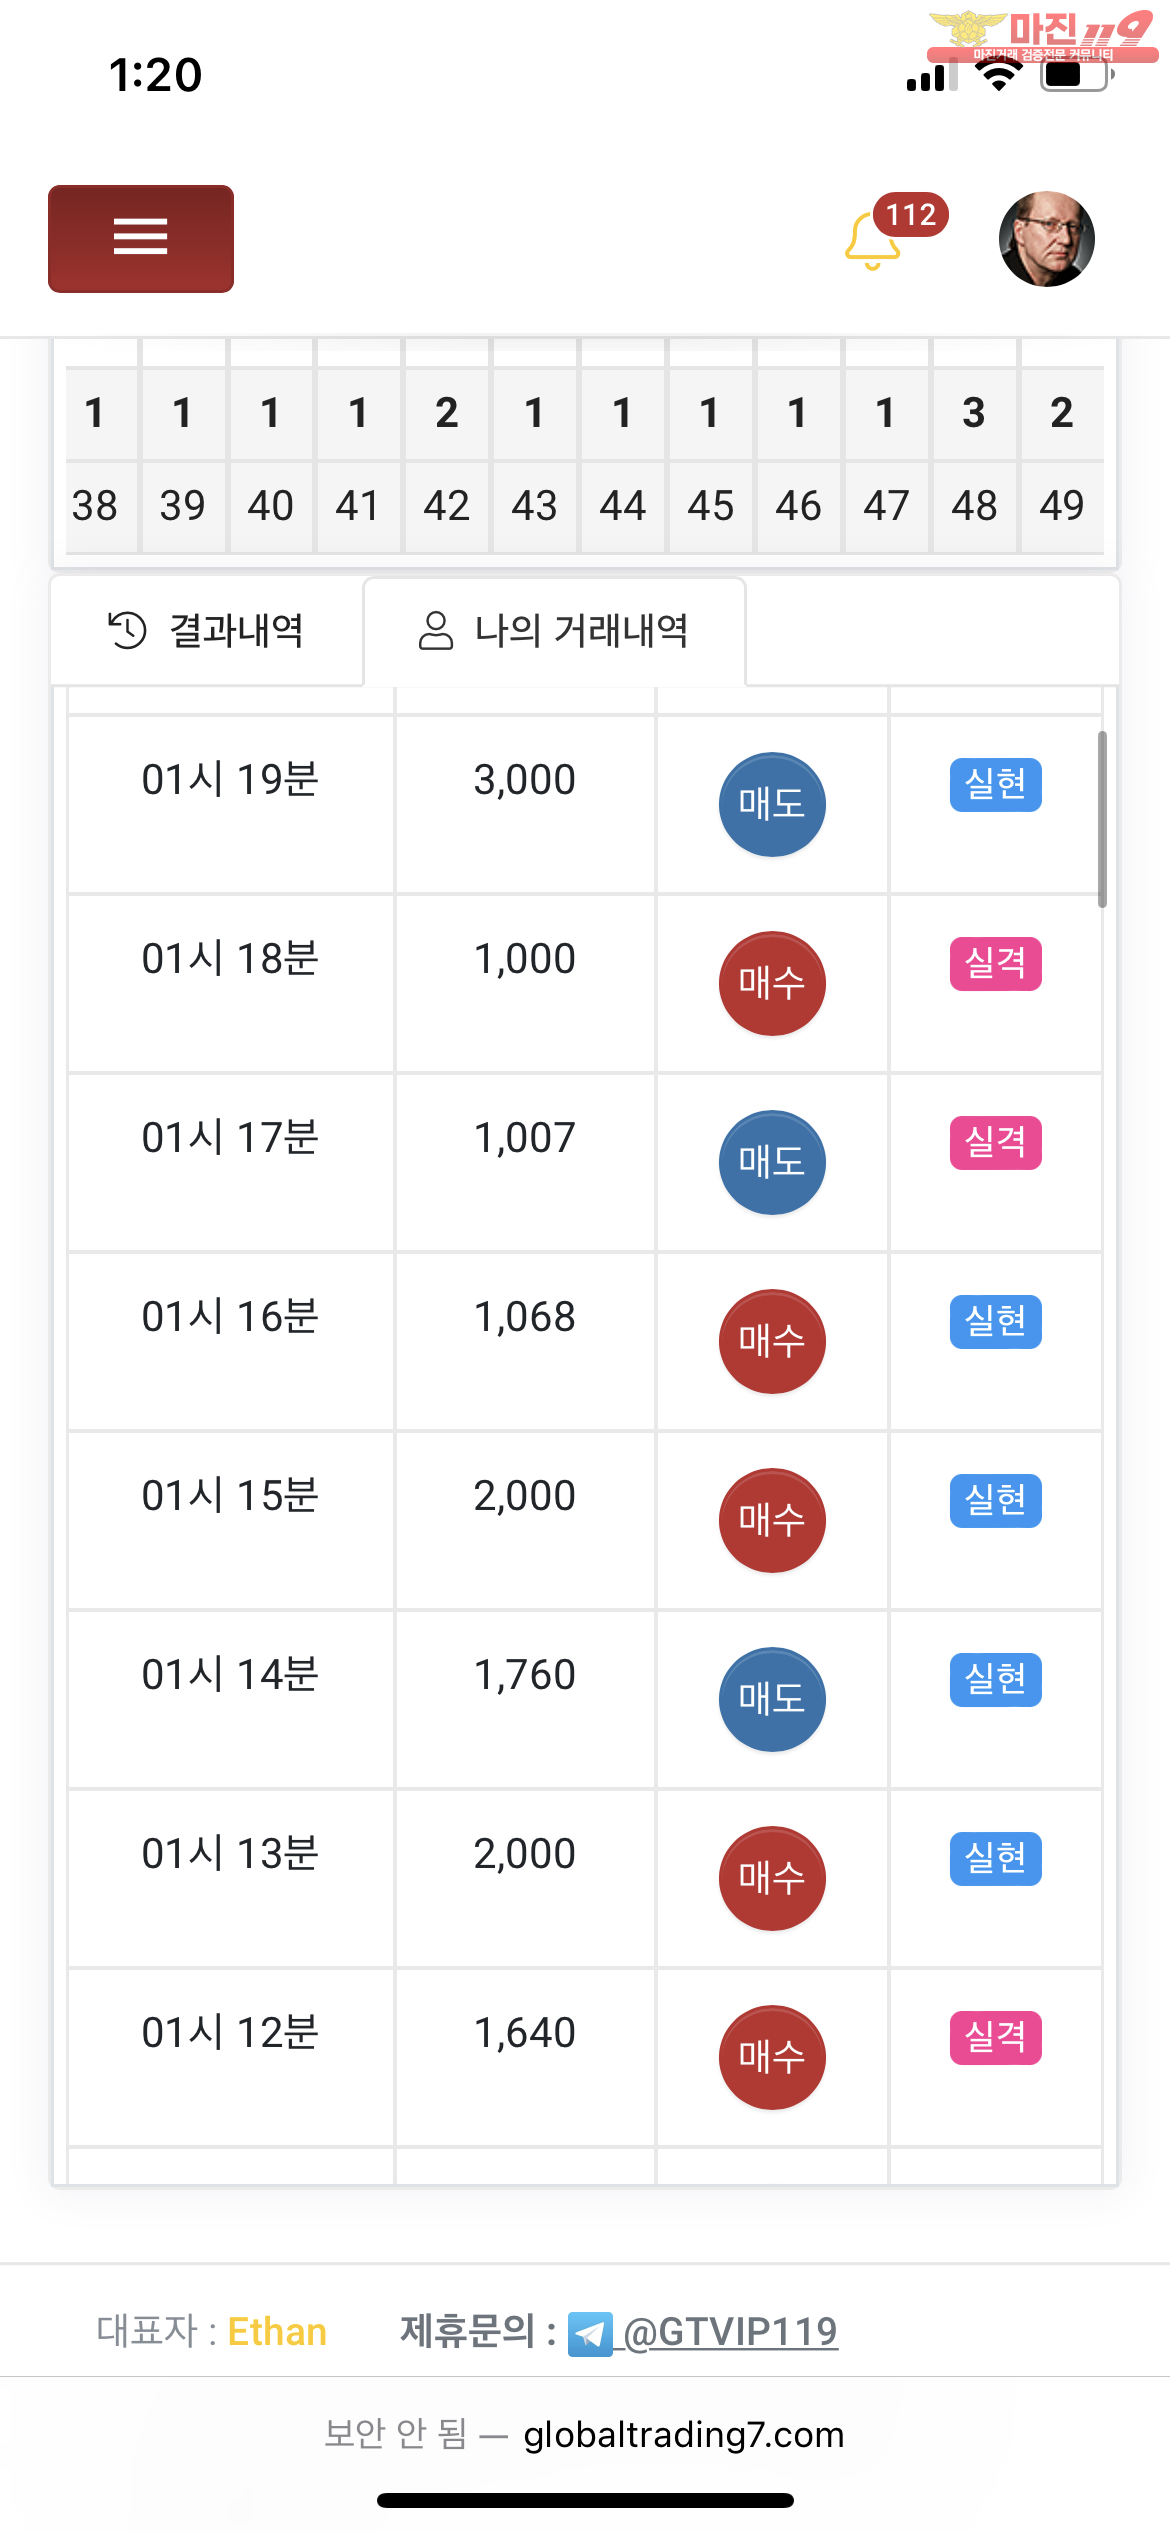Switch to 결과내역 tab

coord(207,631)
